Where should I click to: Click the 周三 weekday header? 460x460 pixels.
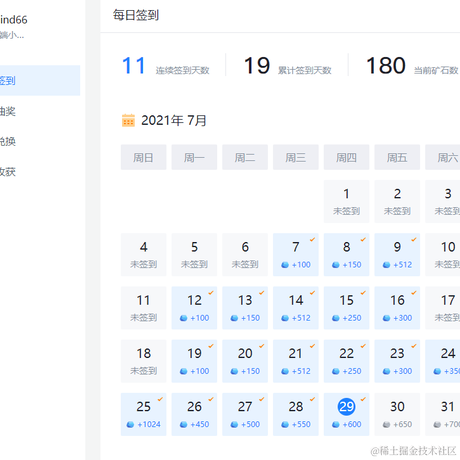pyautogui.click(x=296, y=157)
